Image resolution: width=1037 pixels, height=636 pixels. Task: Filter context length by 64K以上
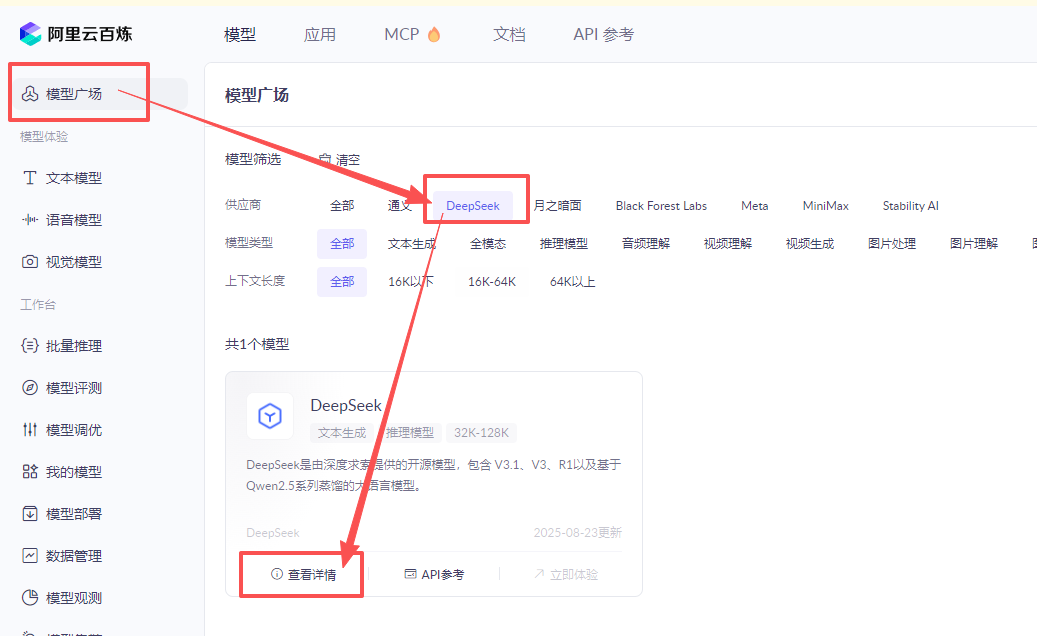click(x=573, y=282)
